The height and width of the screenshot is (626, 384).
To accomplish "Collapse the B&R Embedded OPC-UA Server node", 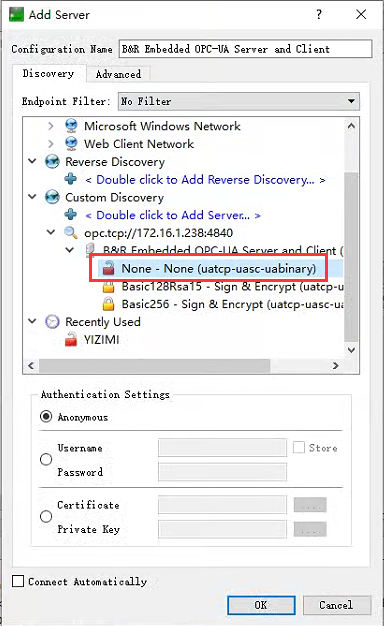I will pos(69,250).
